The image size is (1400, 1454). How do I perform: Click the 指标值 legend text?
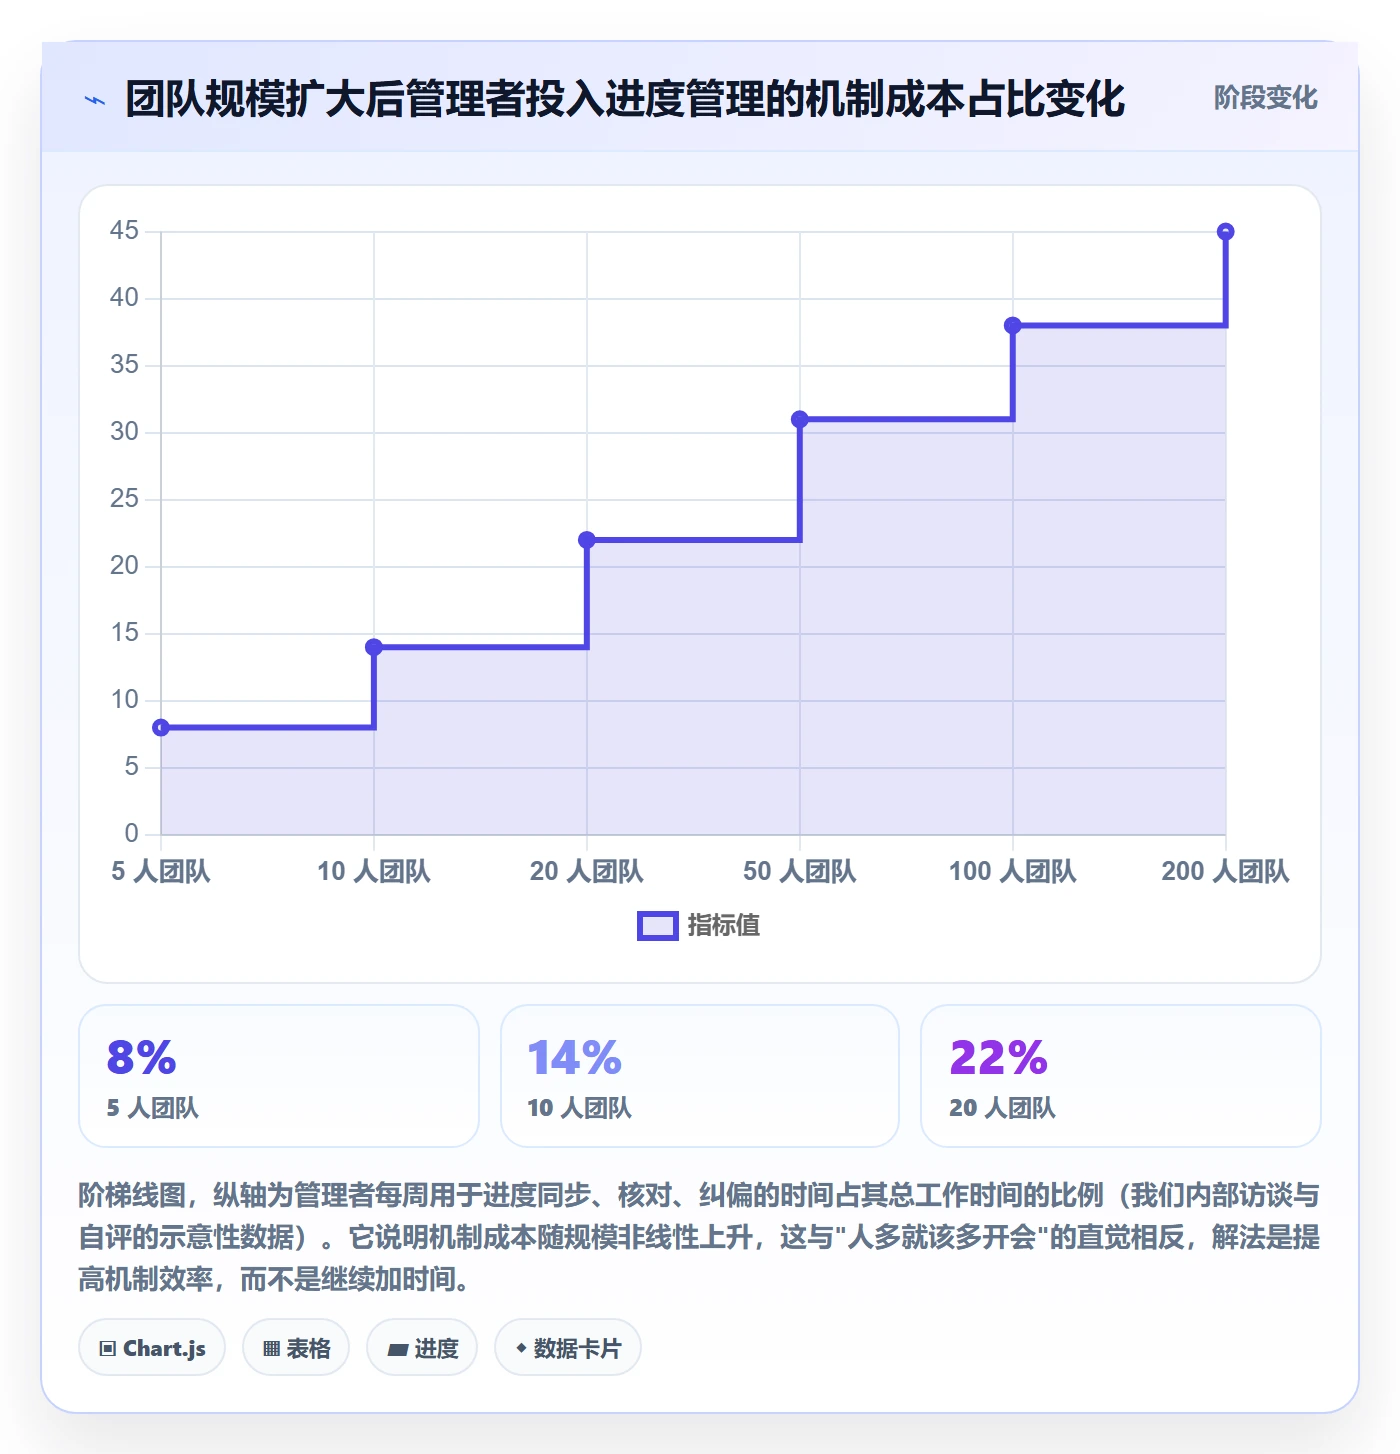(x=724, y=926)
